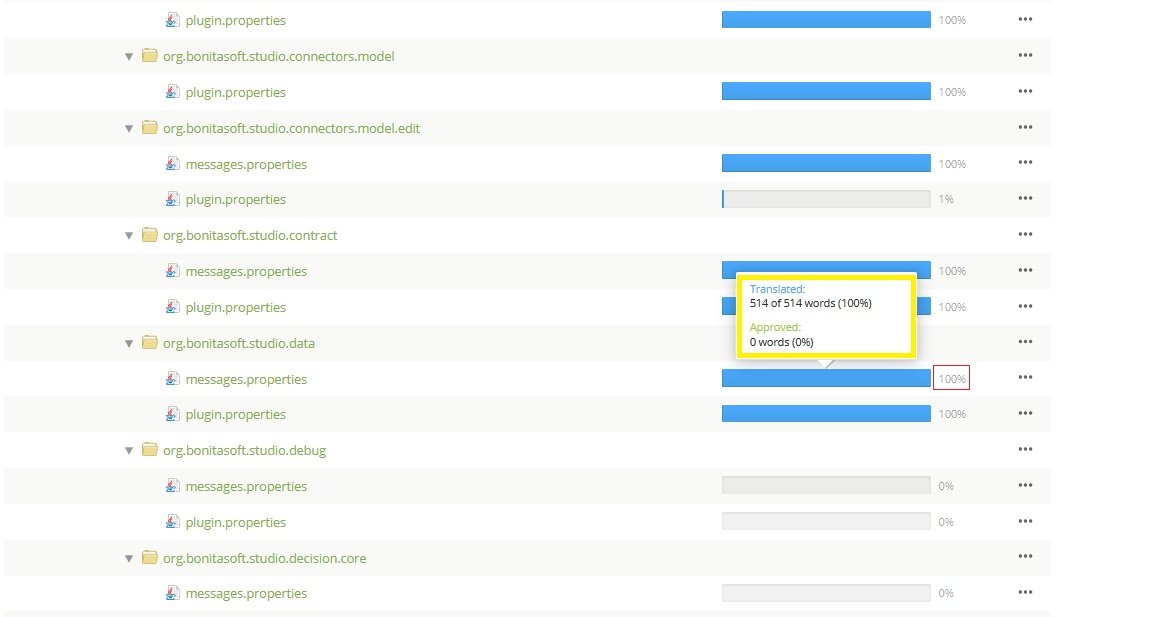Open org.bonitasoft.studio.connectors.model.edit folder name
The width and height of the screenshot is (1149, 617).
(292, 128)
